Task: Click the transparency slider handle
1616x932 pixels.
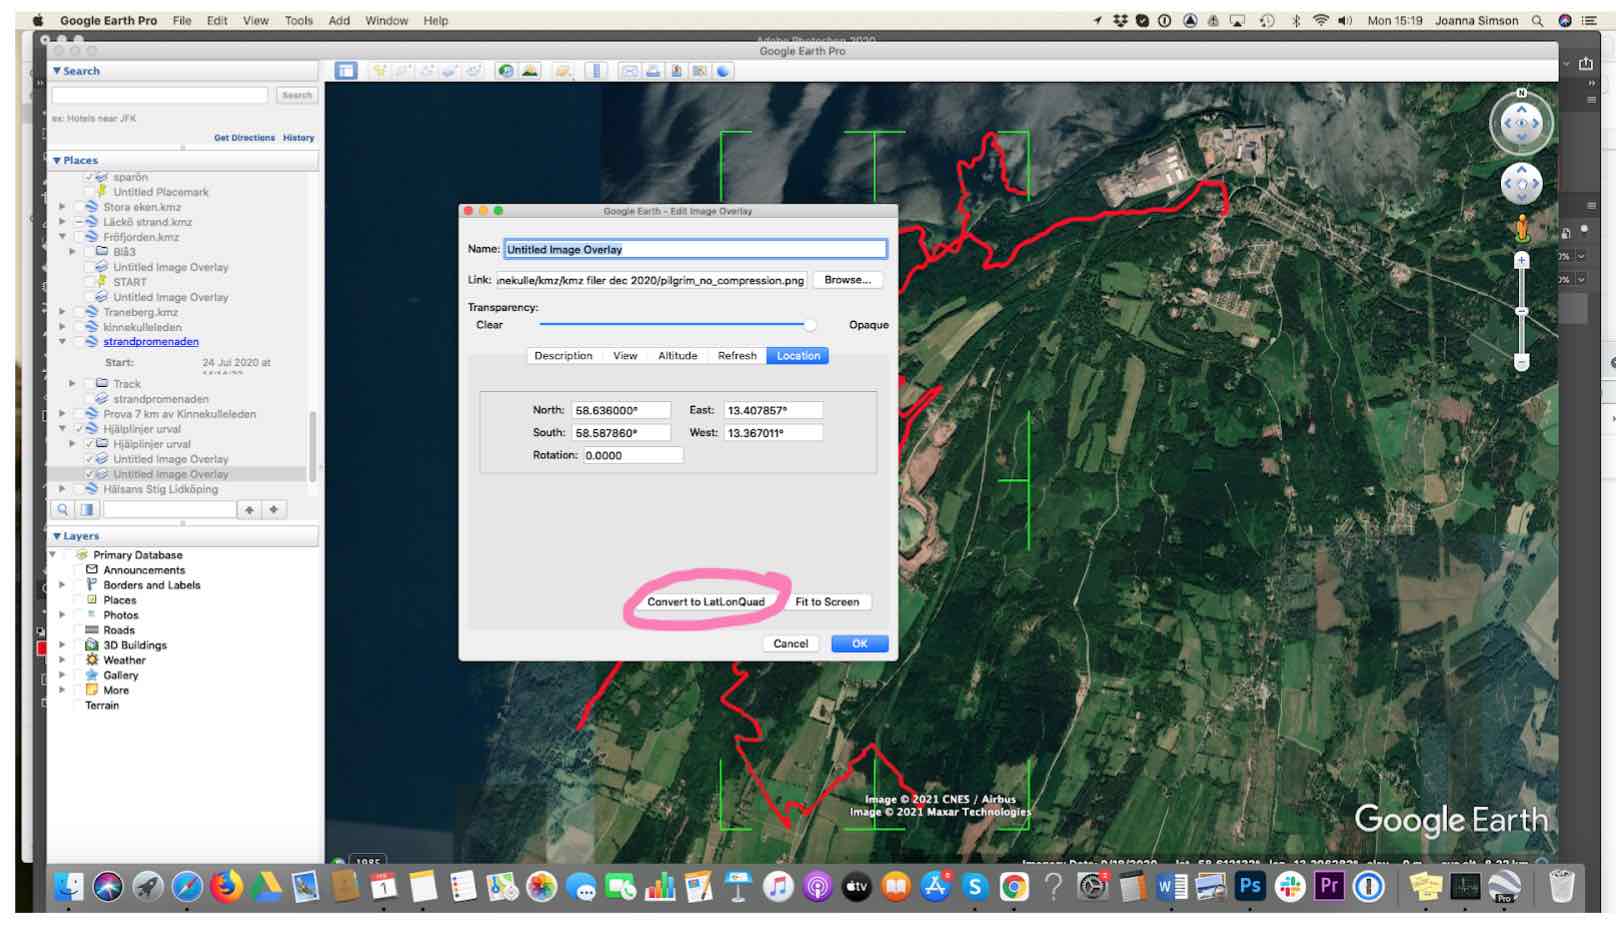Action: 809,325
